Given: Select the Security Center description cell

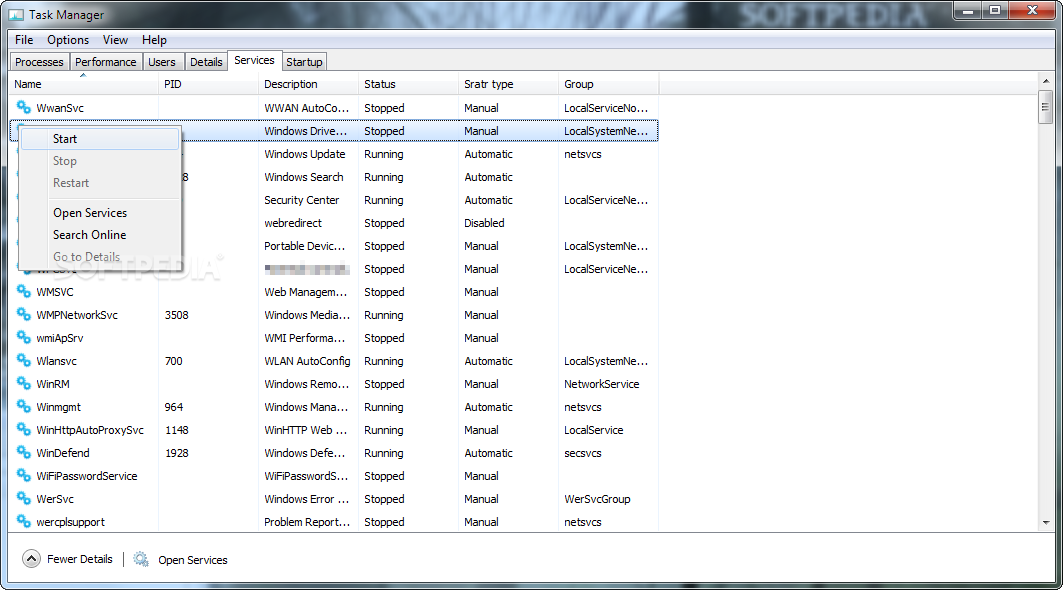Looking at the screenshot, I should coord(302,200).
